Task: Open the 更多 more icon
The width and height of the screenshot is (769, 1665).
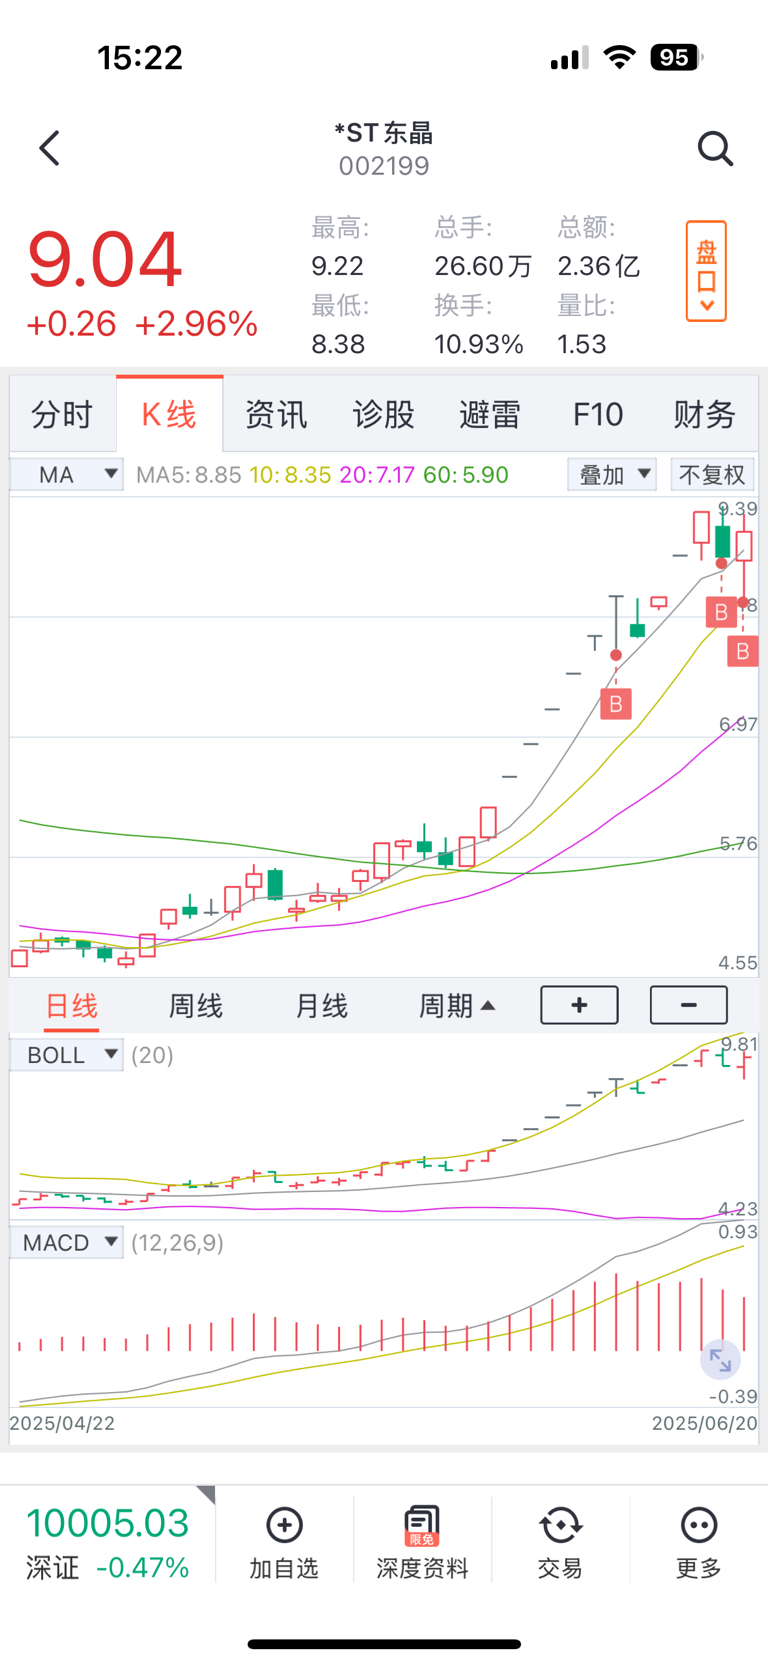Action: click(x=698, y=1526)
